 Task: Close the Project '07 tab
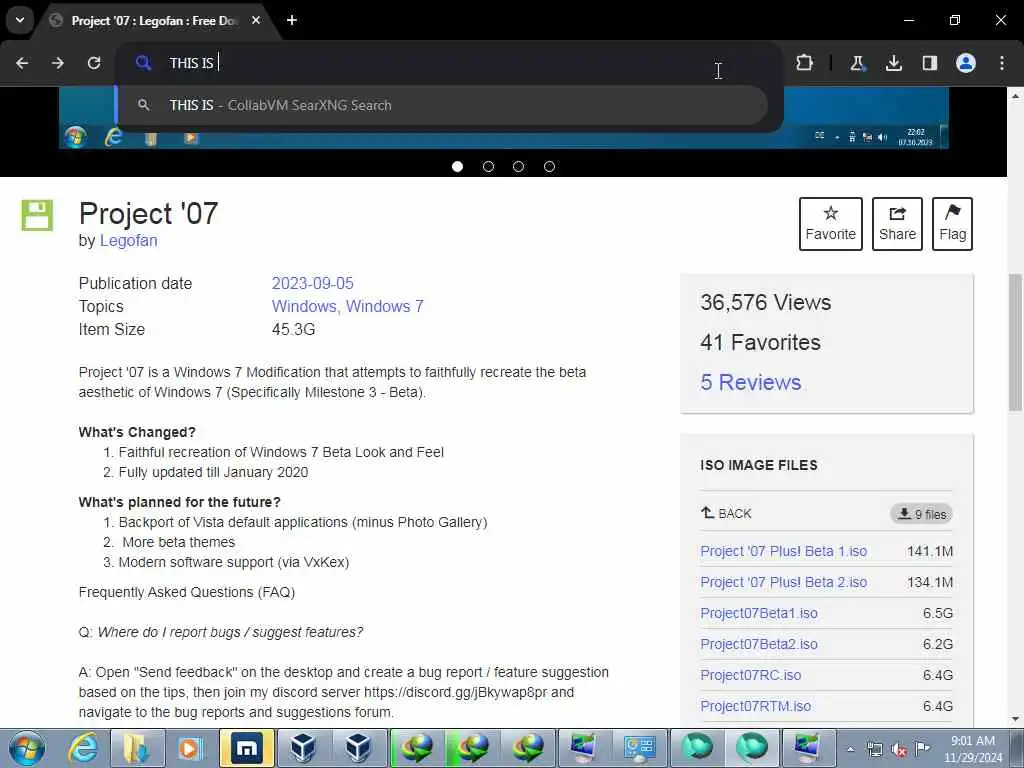point(256,20)
